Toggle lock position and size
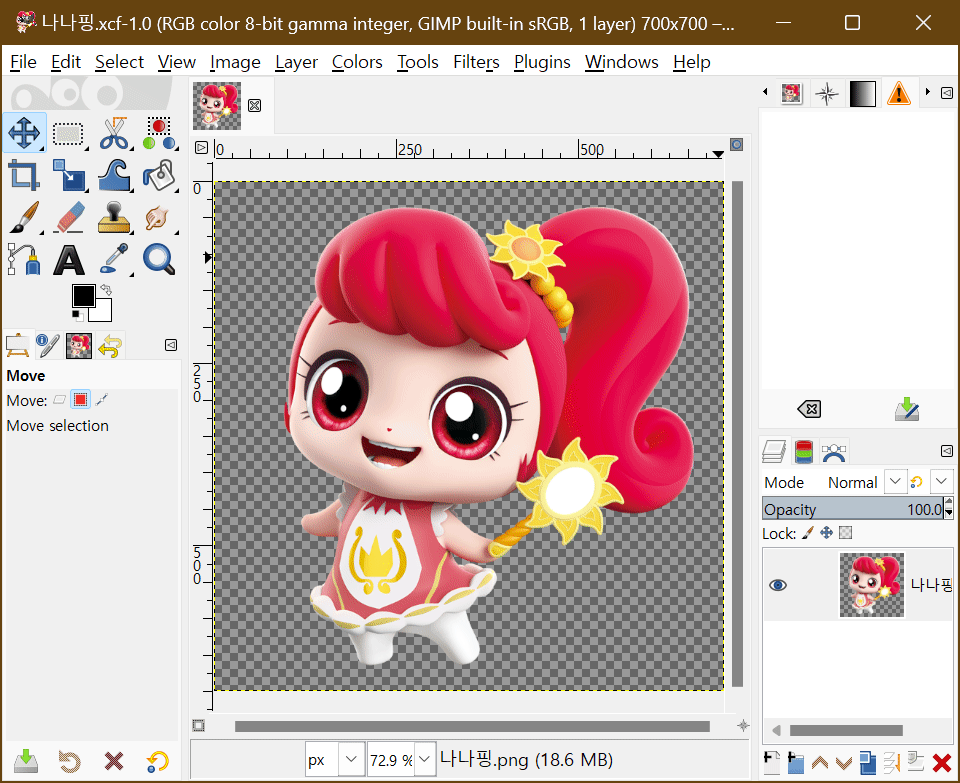Viewport: 960px width, 783px height. pyautogui.click(x=827, y=533)
